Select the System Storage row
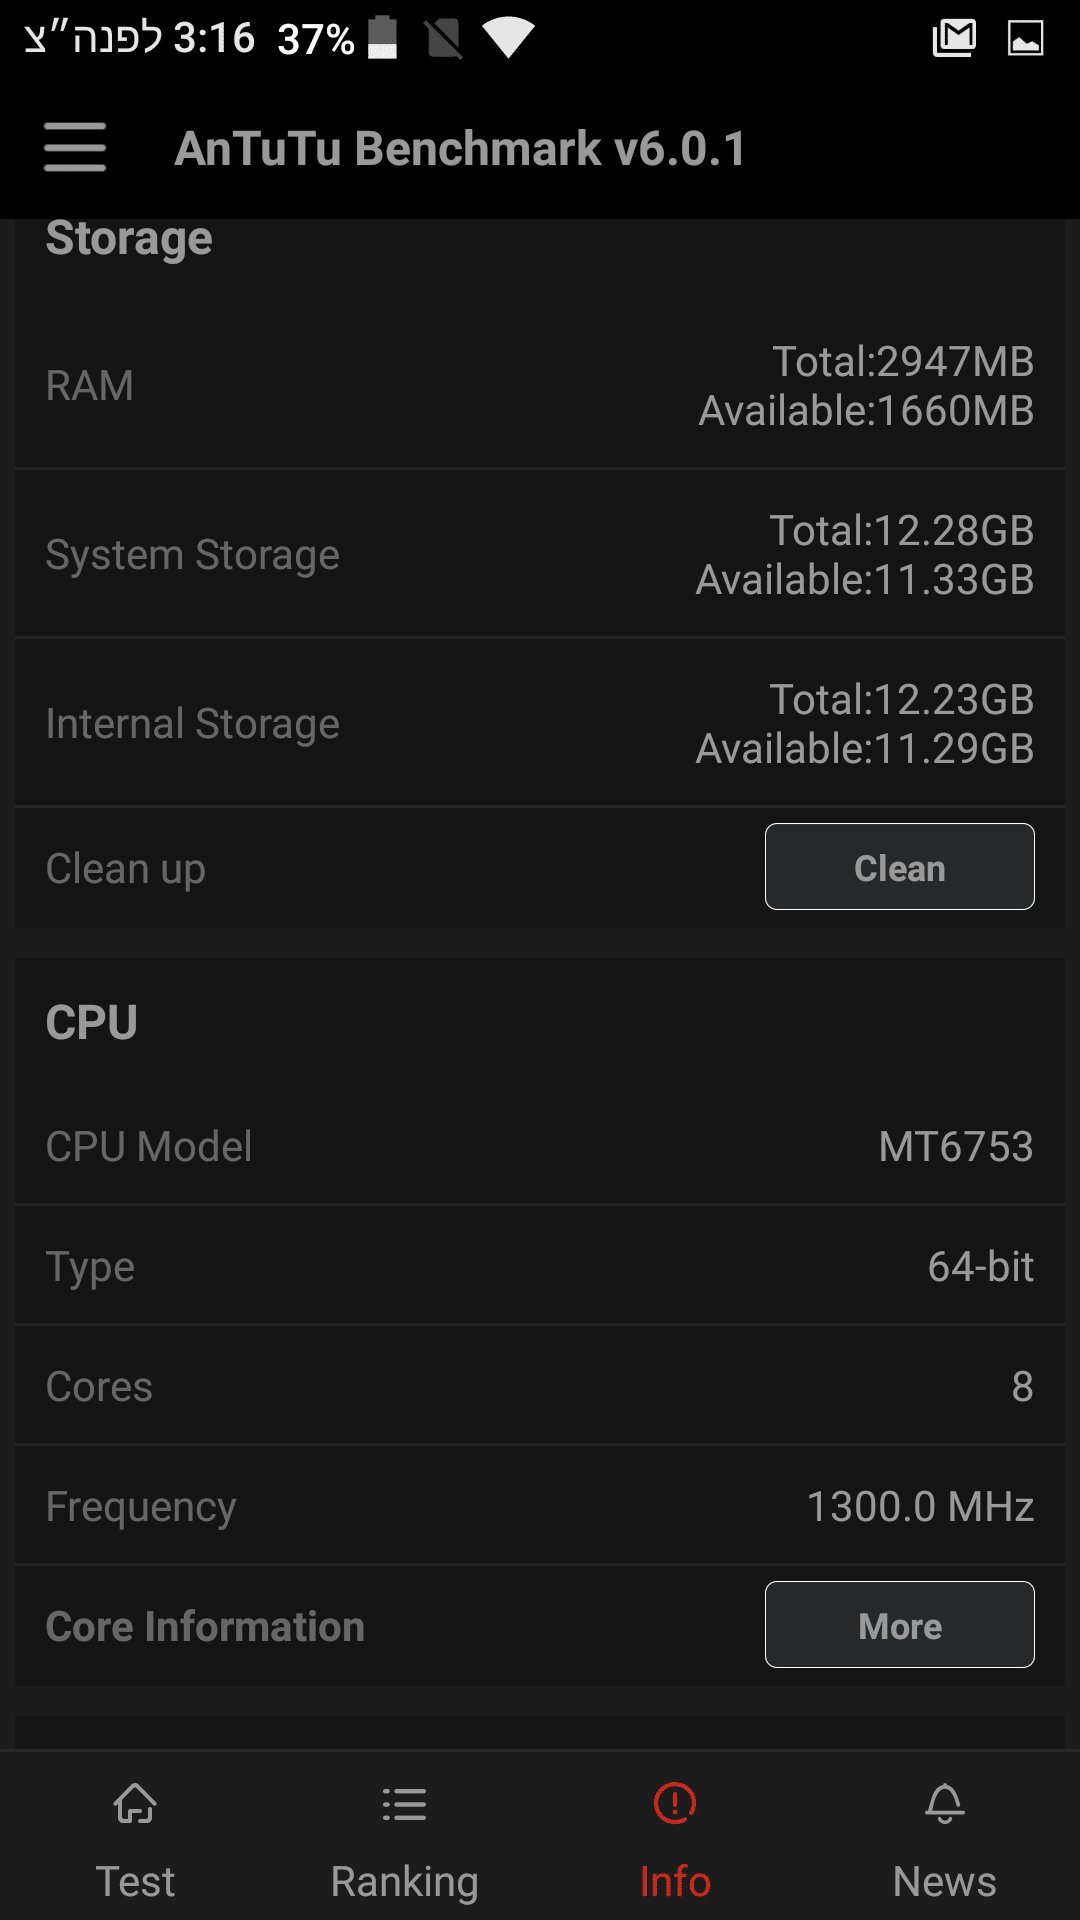This screenshot has width=1080, height=1920. tap(540, 555)
